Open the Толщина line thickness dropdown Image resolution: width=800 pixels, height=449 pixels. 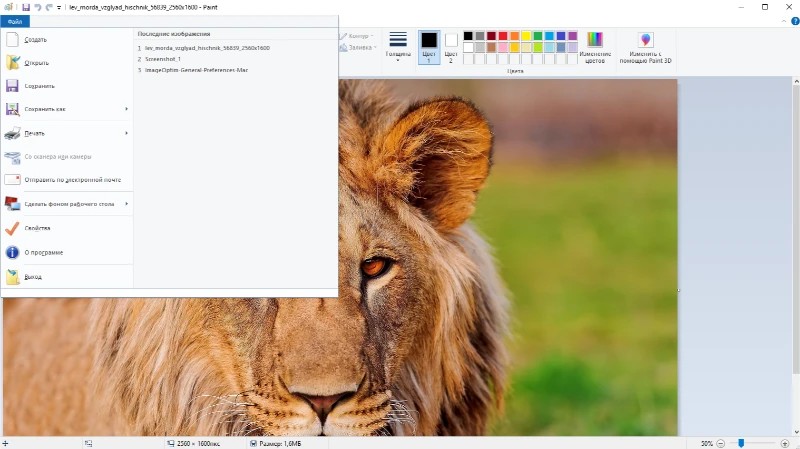point(398,46)
